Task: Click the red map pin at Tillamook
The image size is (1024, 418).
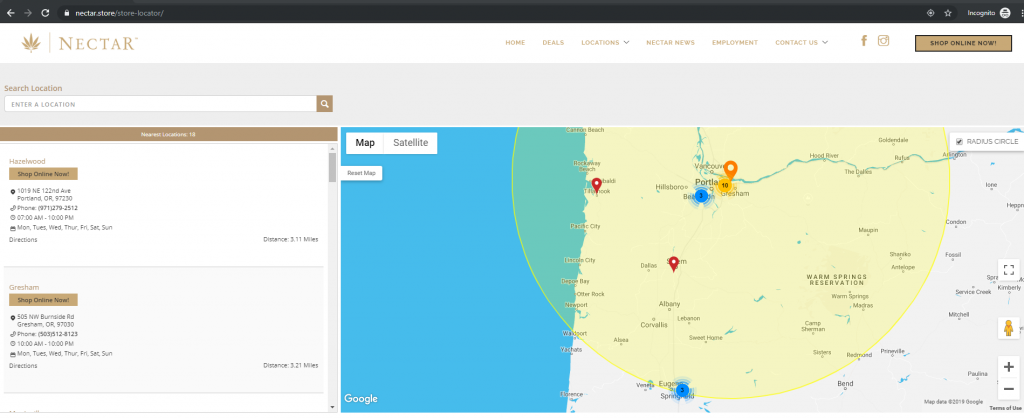Action: point(596,185)
